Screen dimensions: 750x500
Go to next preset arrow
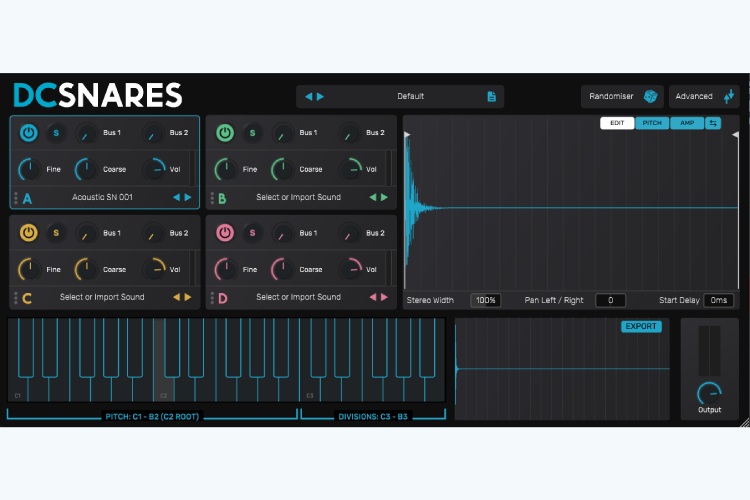click(320, 96)
